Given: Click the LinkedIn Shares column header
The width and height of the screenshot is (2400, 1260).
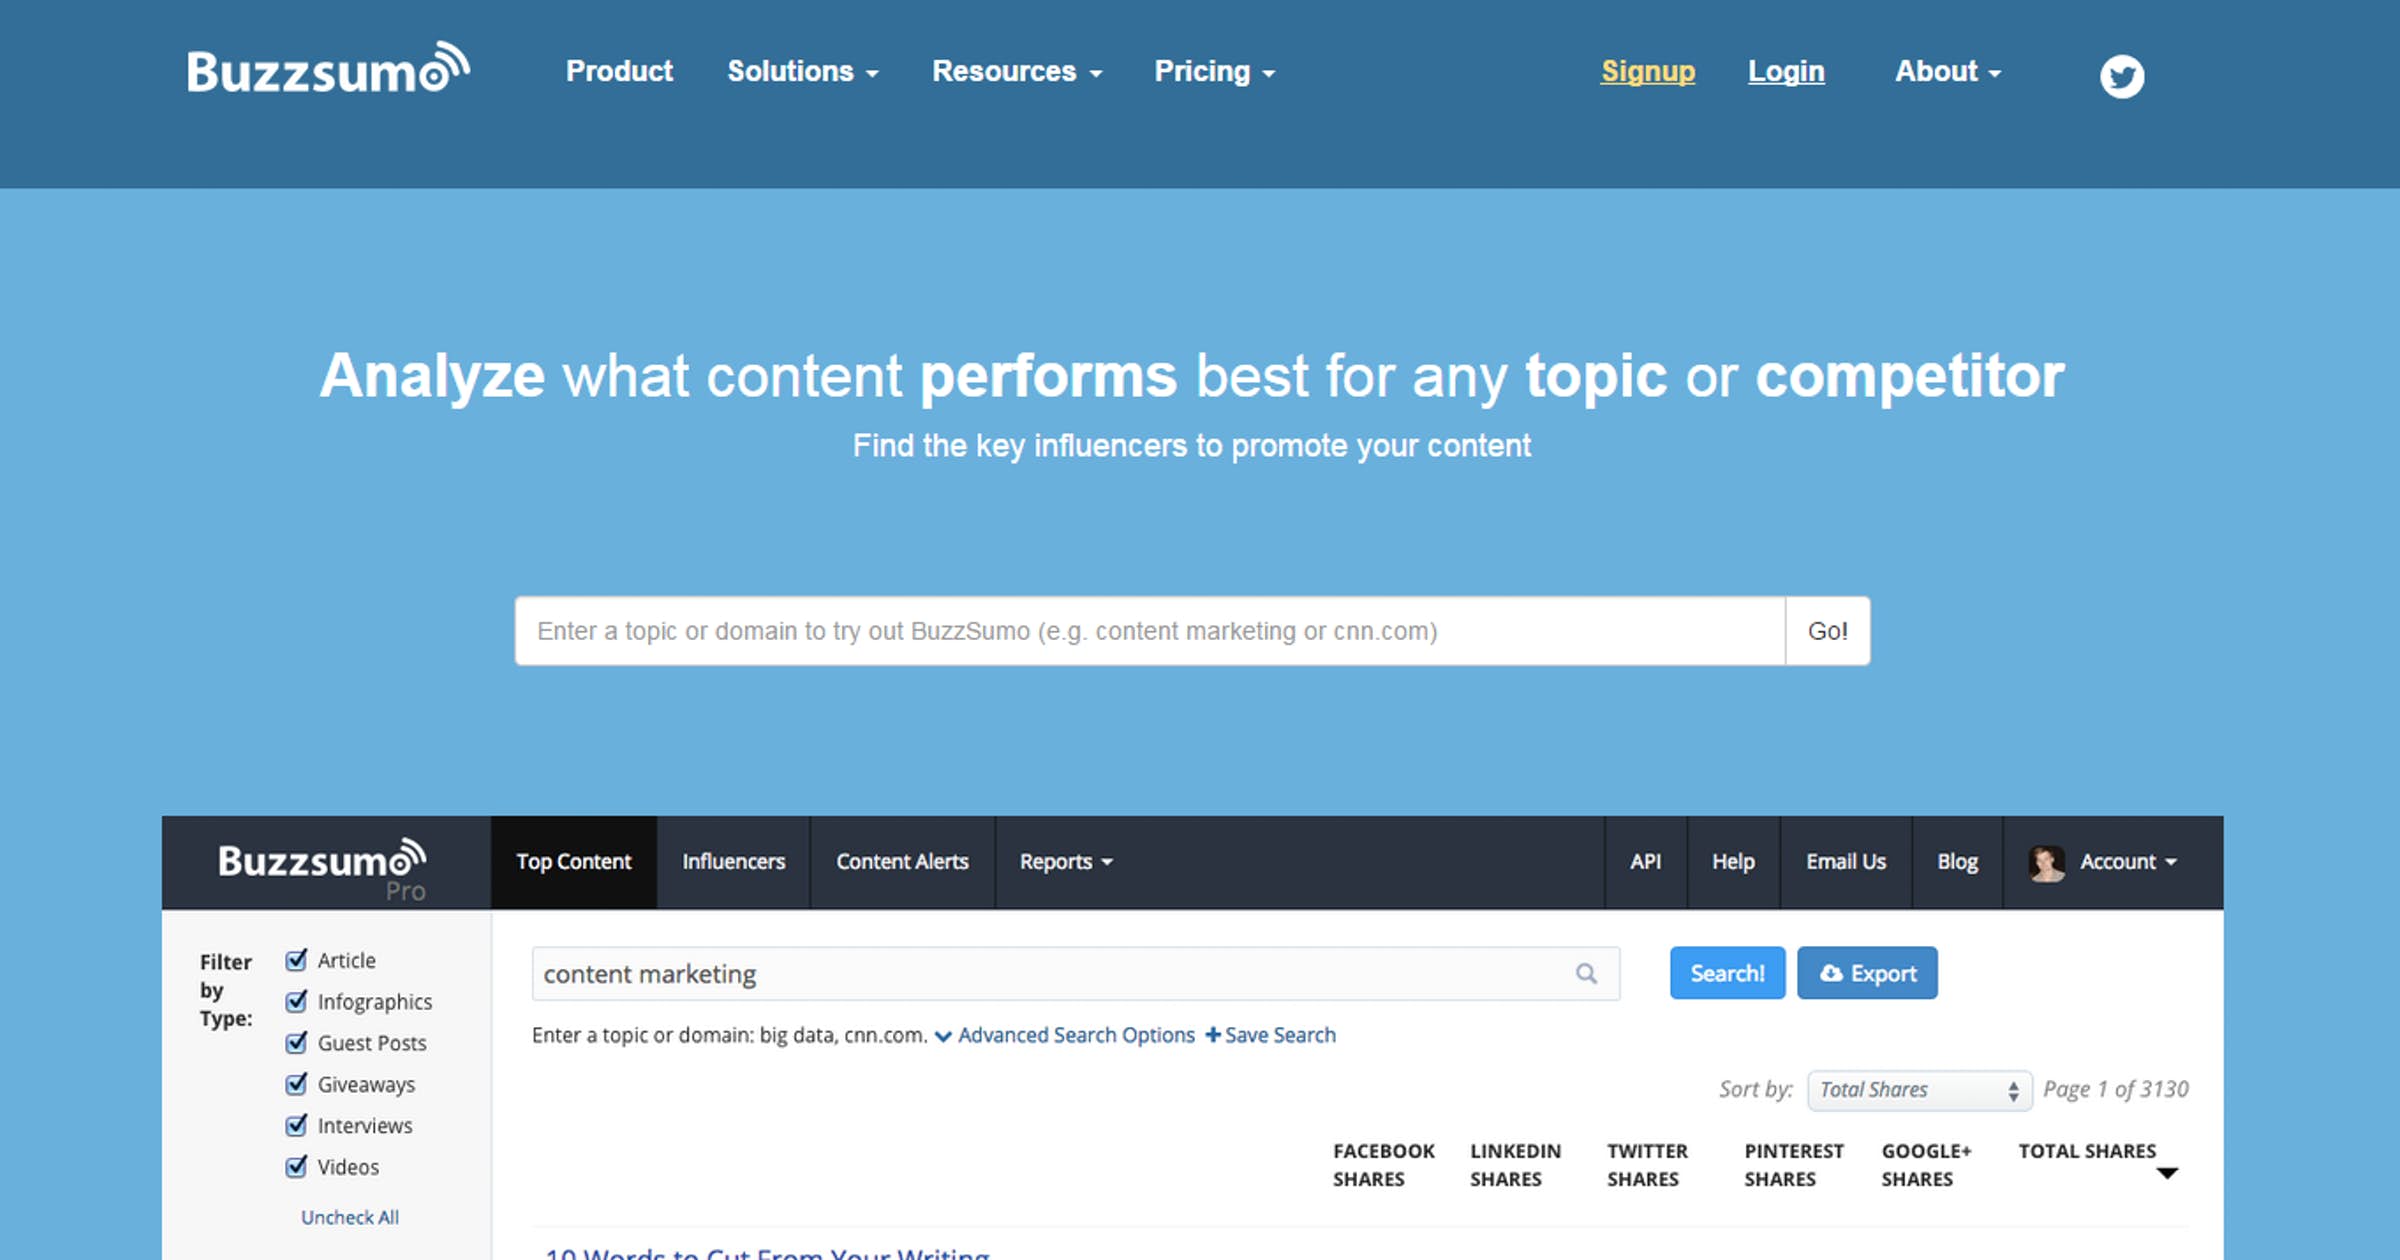Looking at the screenshot, I should click(x=1516, y=1165).
